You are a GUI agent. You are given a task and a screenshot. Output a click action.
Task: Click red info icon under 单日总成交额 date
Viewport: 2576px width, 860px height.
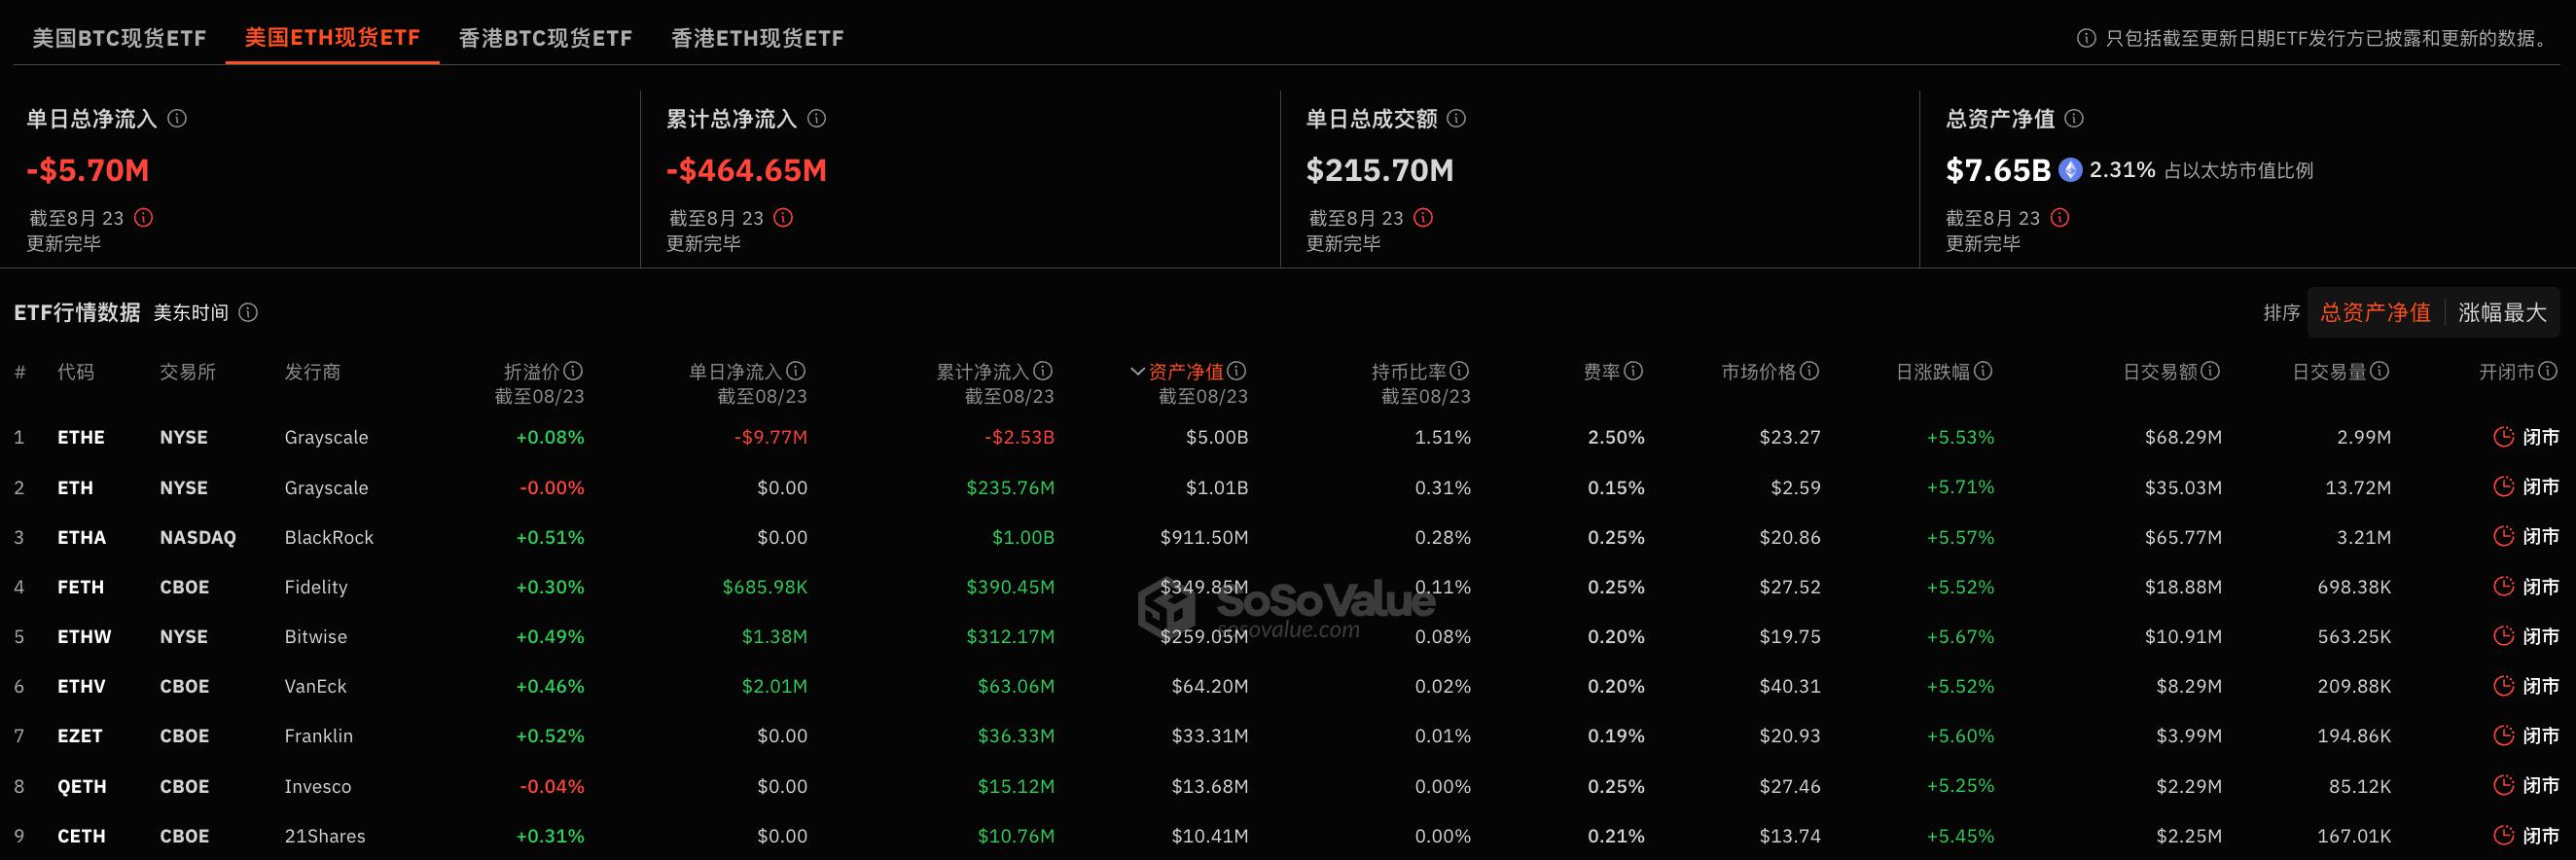pyautogui.click(x=1424, y=217)
